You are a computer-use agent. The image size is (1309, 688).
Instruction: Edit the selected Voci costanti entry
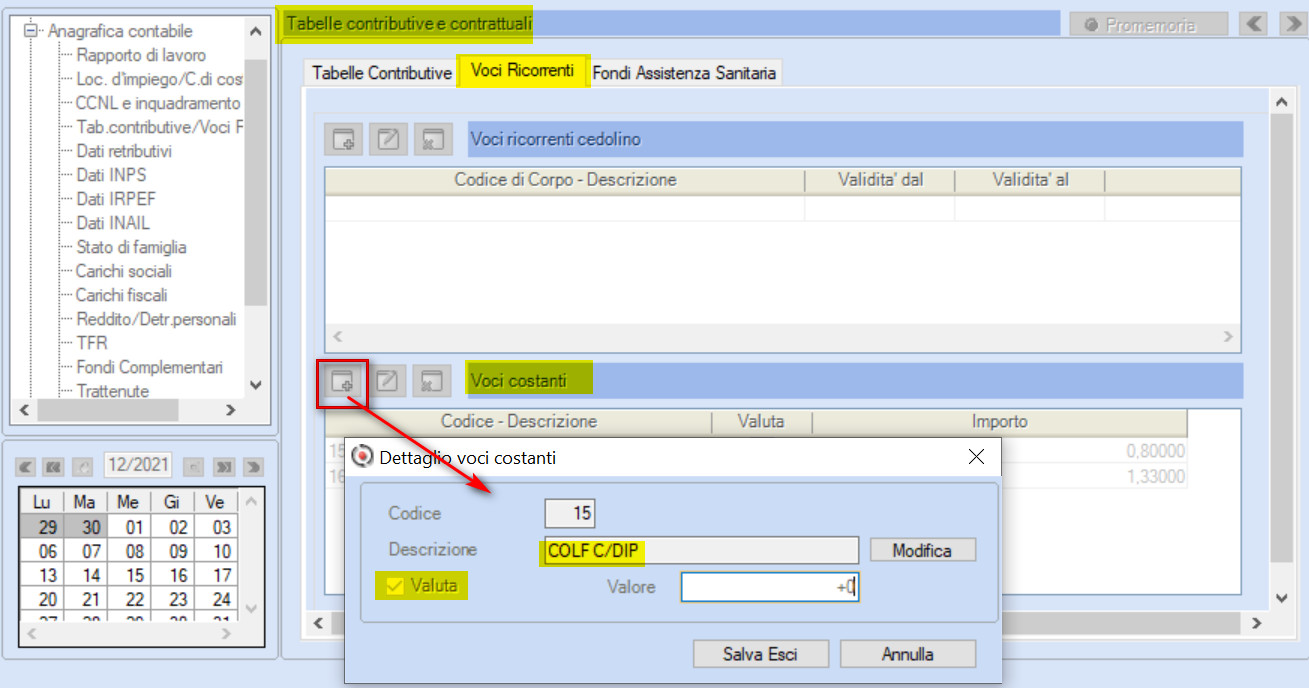387,381
